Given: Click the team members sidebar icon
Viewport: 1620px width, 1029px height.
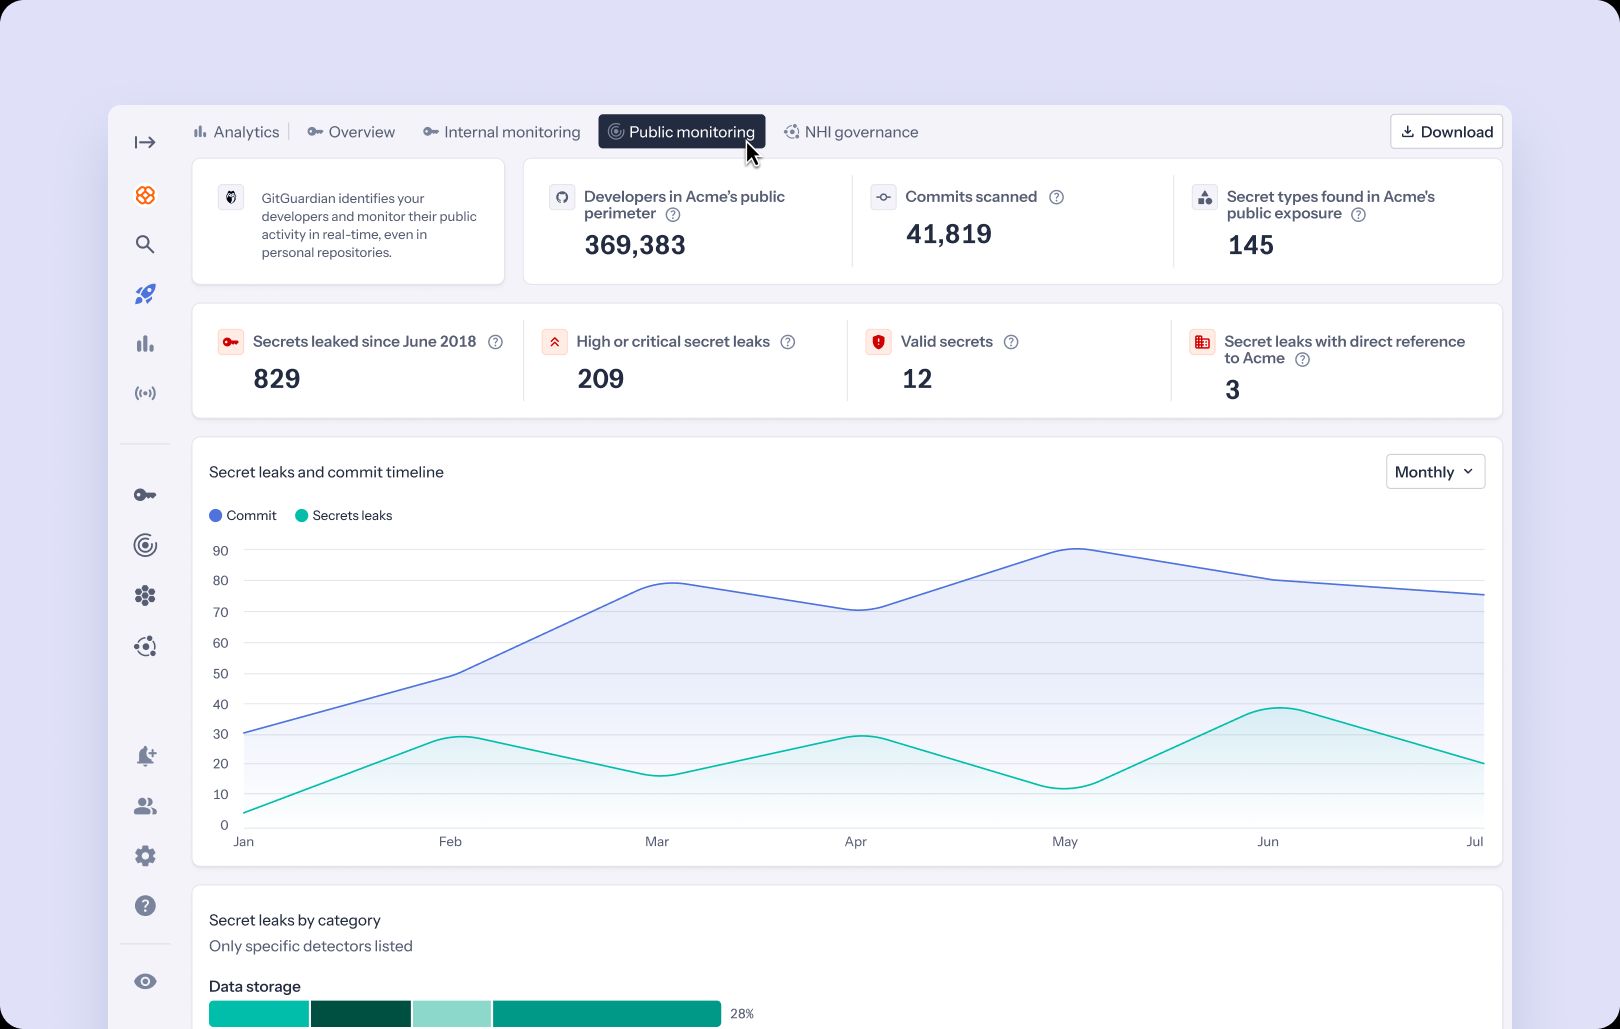Looking at the screenshot, I should pos(145,806).
